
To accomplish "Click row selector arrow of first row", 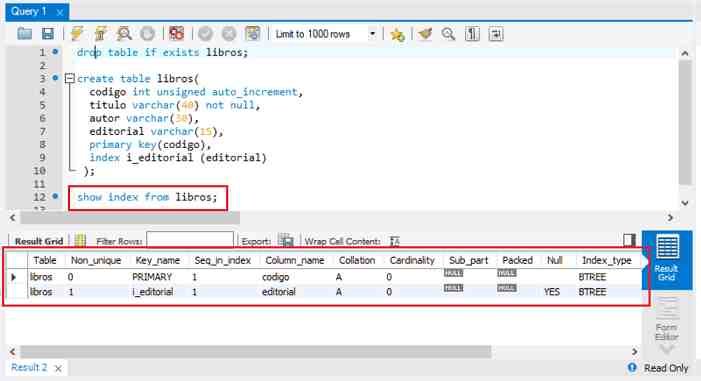I will [13, 277].
